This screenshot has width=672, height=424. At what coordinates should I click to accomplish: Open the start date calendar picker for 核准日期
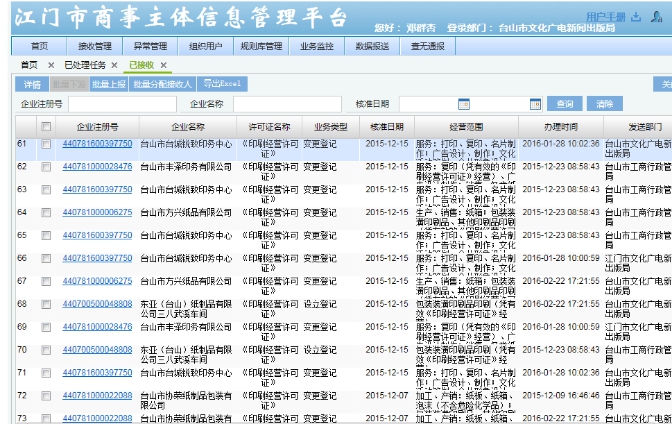tap(464, 104)
